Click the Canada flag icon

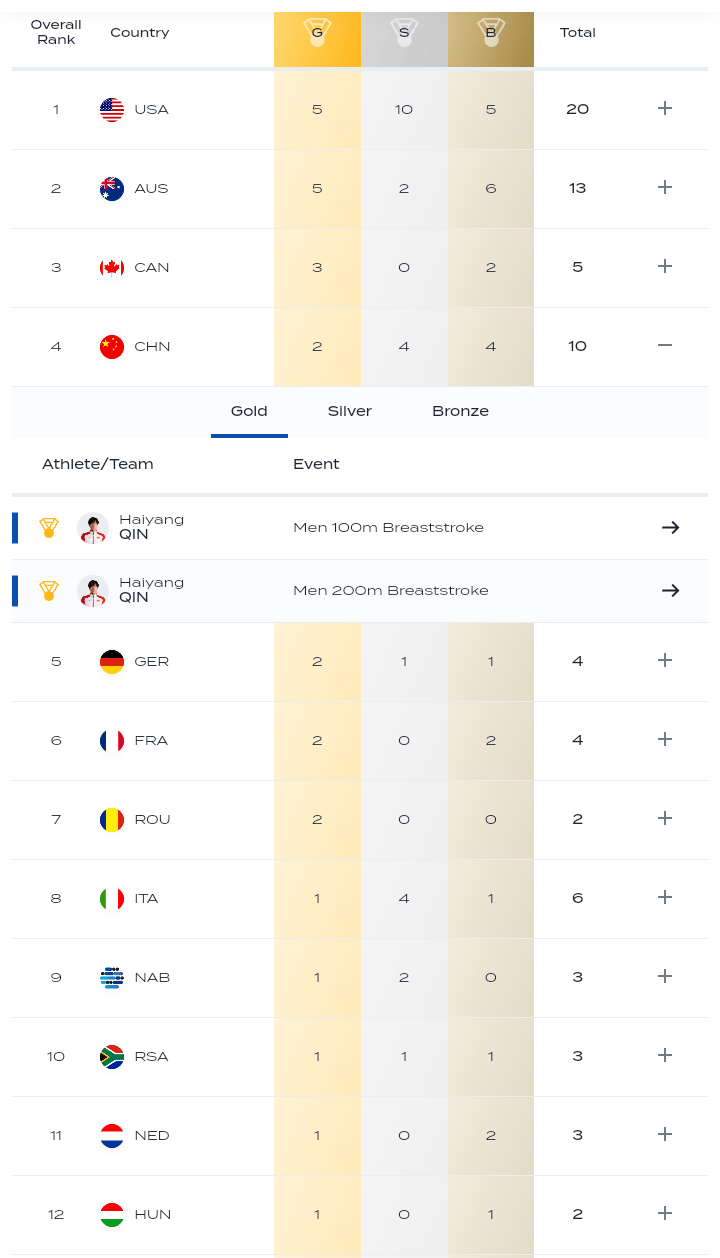tap(112, 267)
